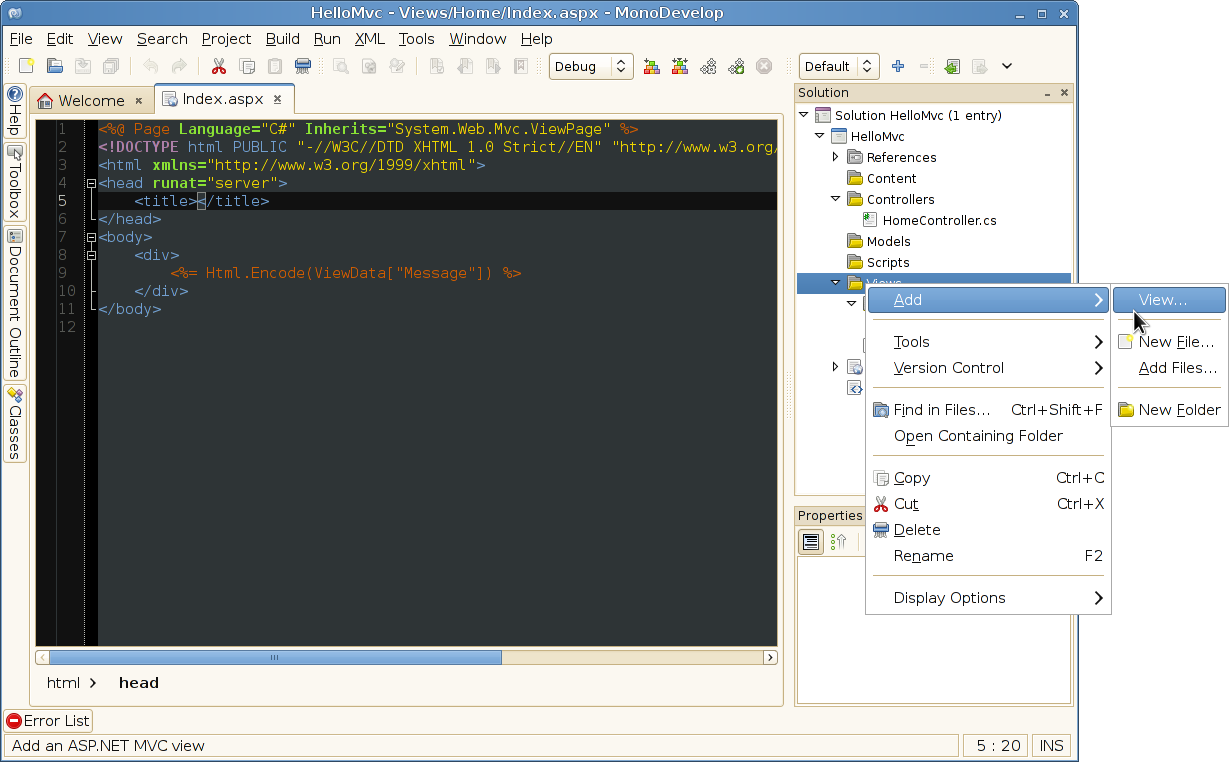
Task: Open the Help menu in menu bar
Action: click(x=536, y=38)
